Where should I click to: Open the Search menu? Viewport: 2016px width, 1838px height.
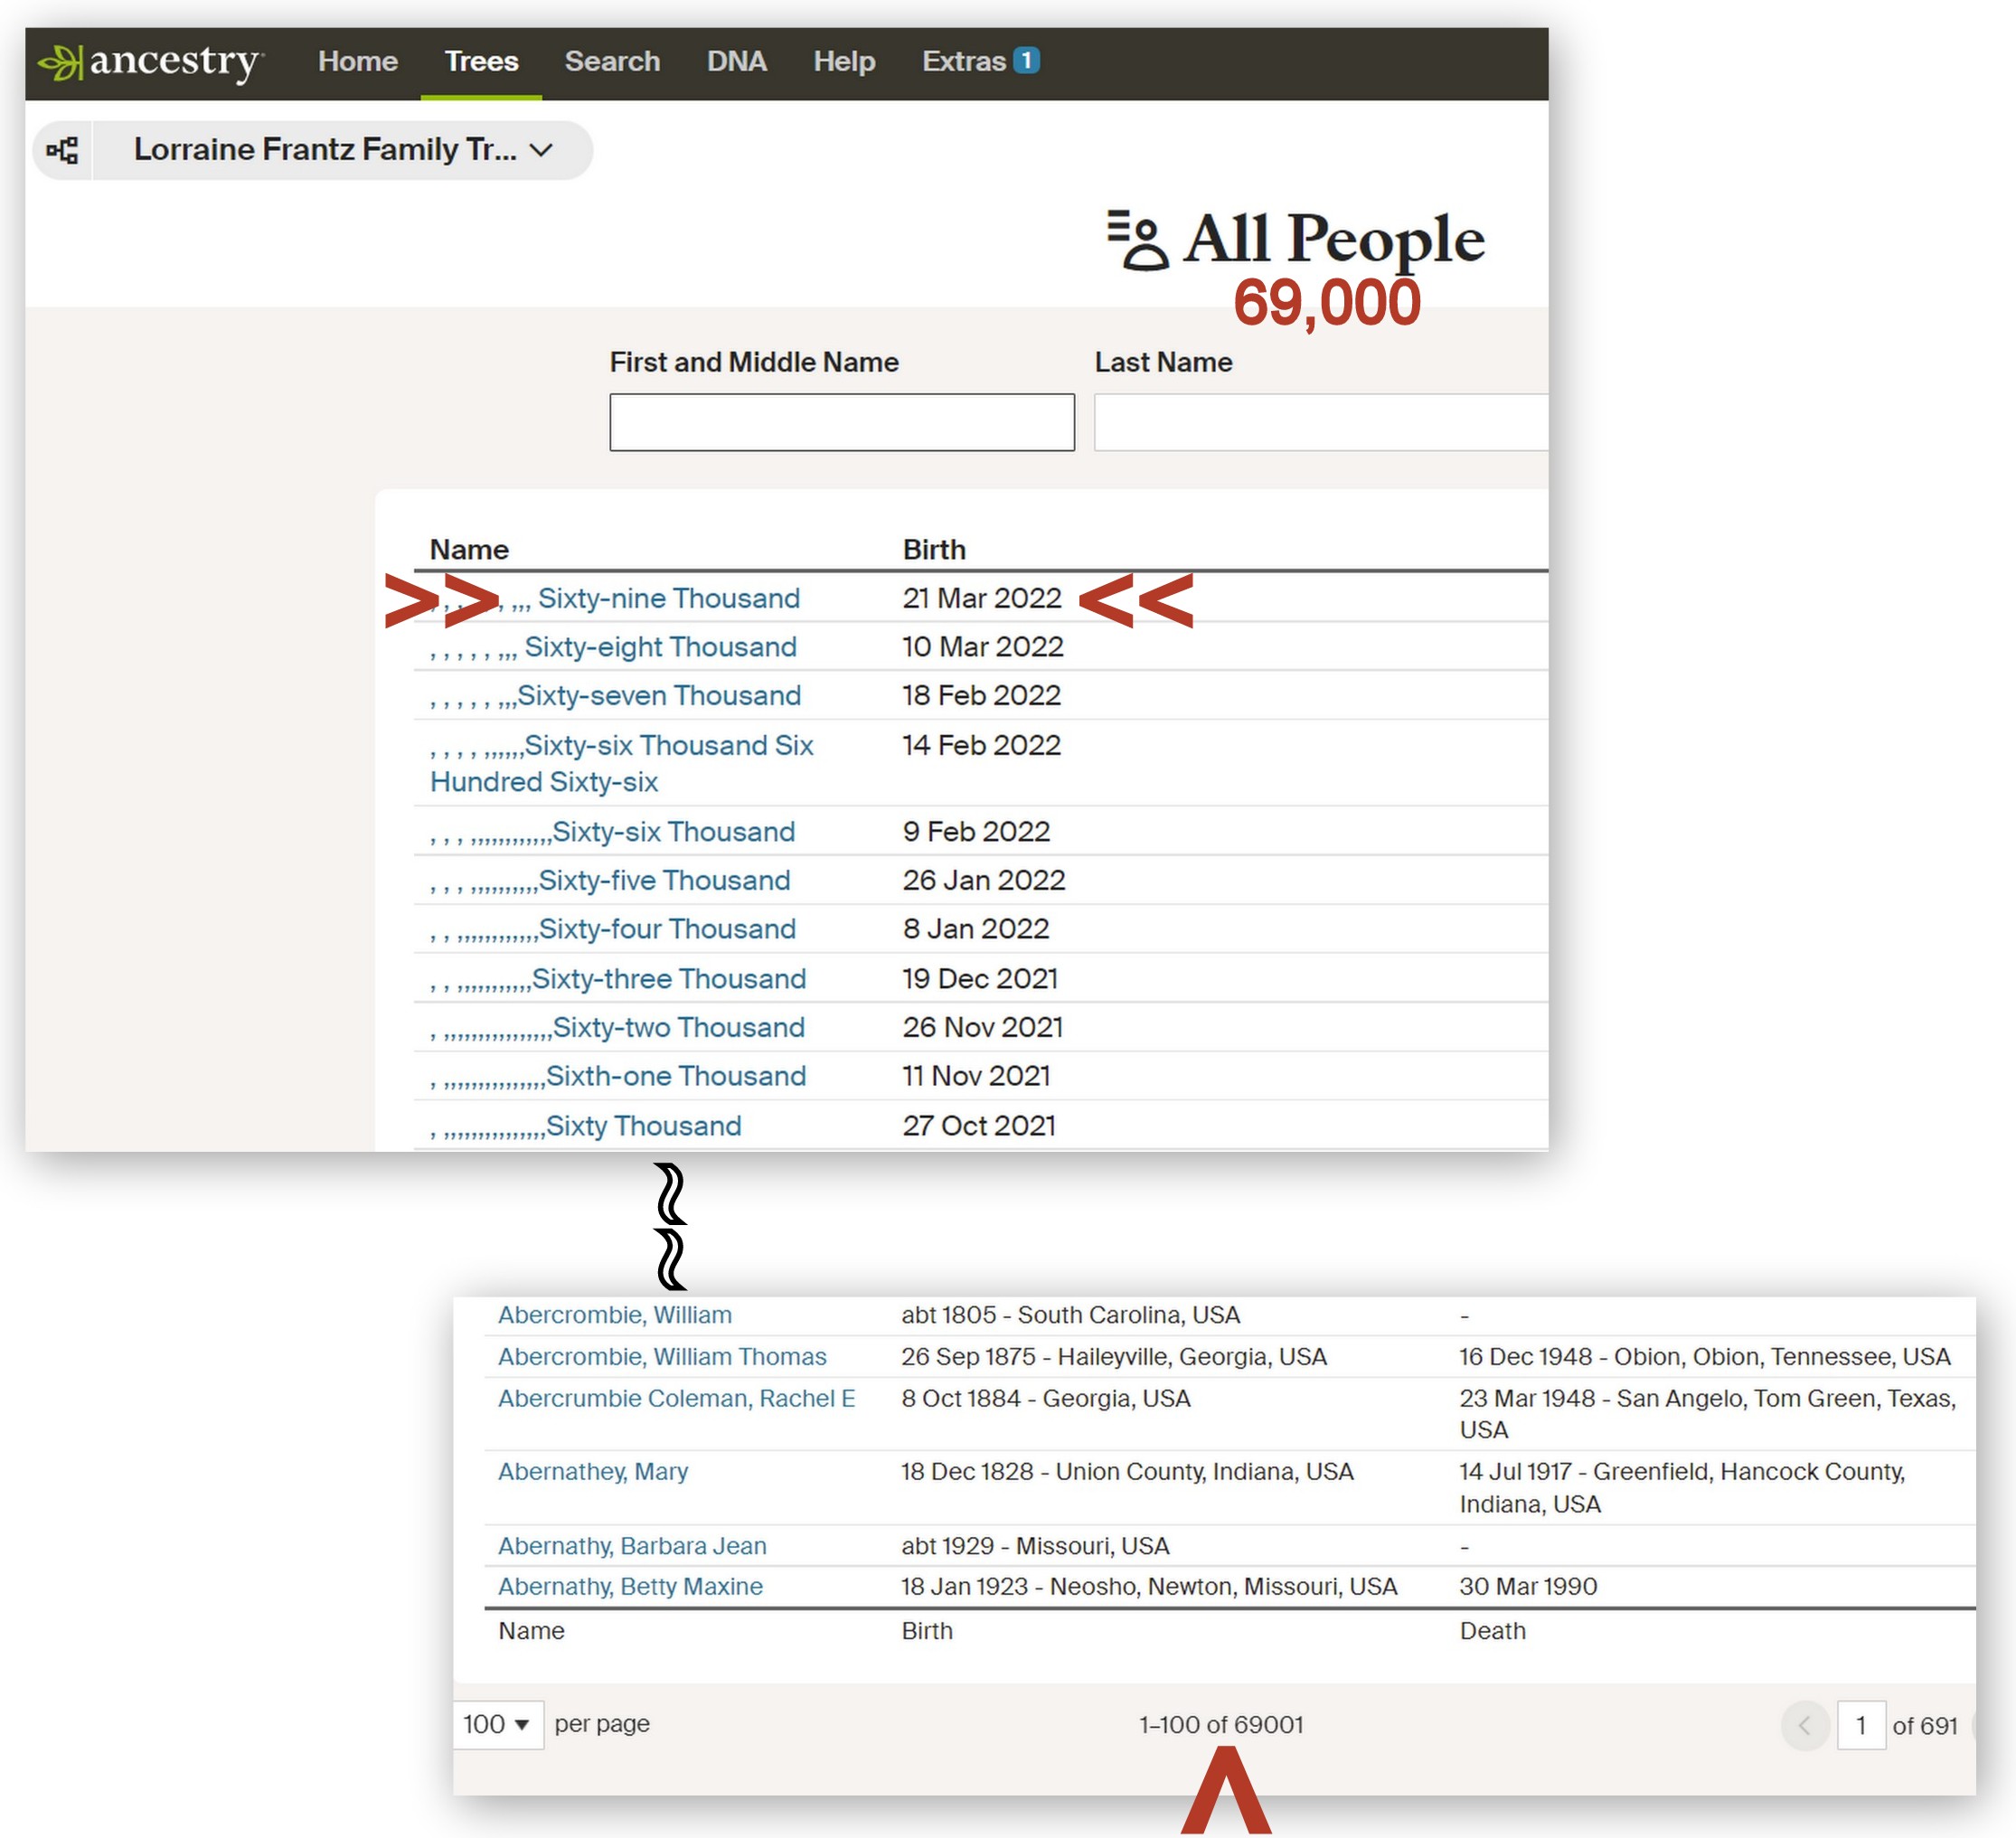click(x=612, y=62)
